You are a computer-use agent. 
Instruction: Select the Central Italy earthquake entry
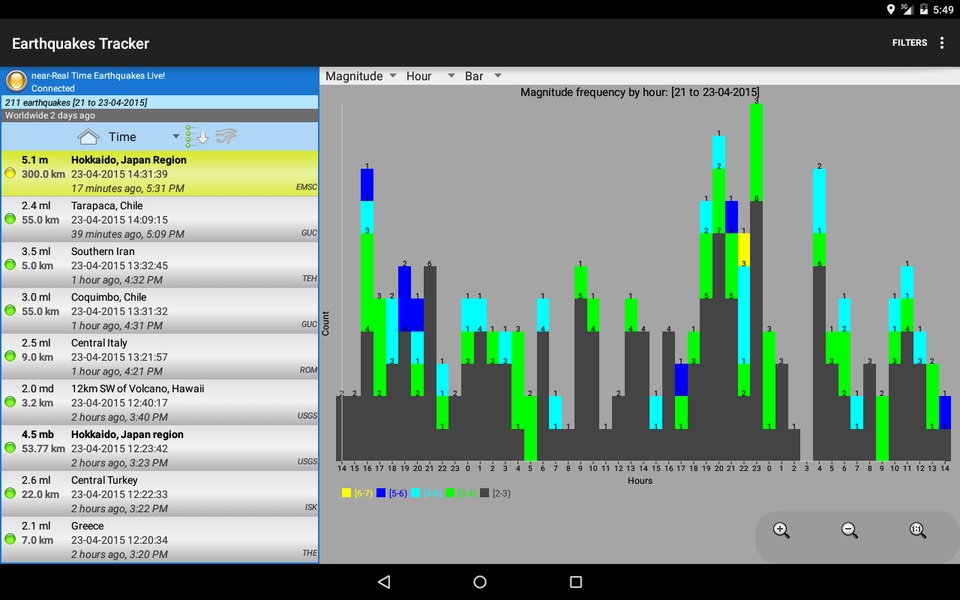coord(160,357)
